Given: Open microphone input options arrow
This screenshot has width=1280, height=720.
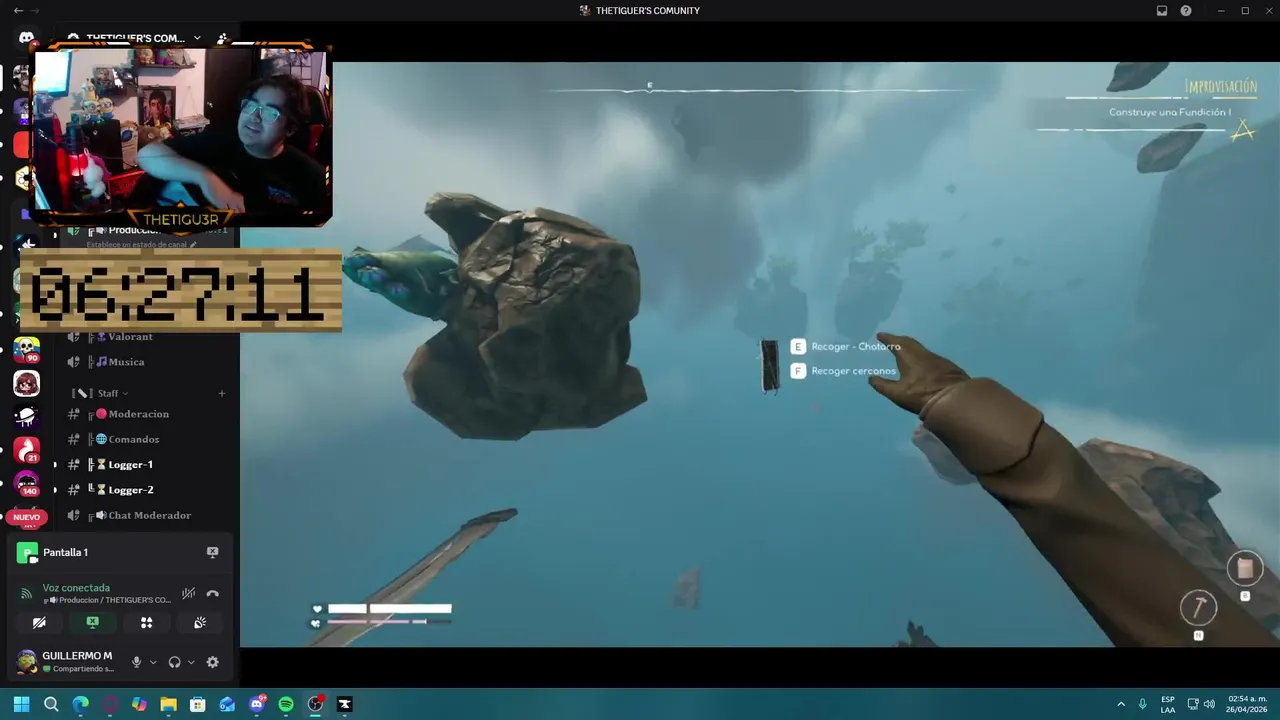Looking at the screenshot, I should [x=153, y=662].
